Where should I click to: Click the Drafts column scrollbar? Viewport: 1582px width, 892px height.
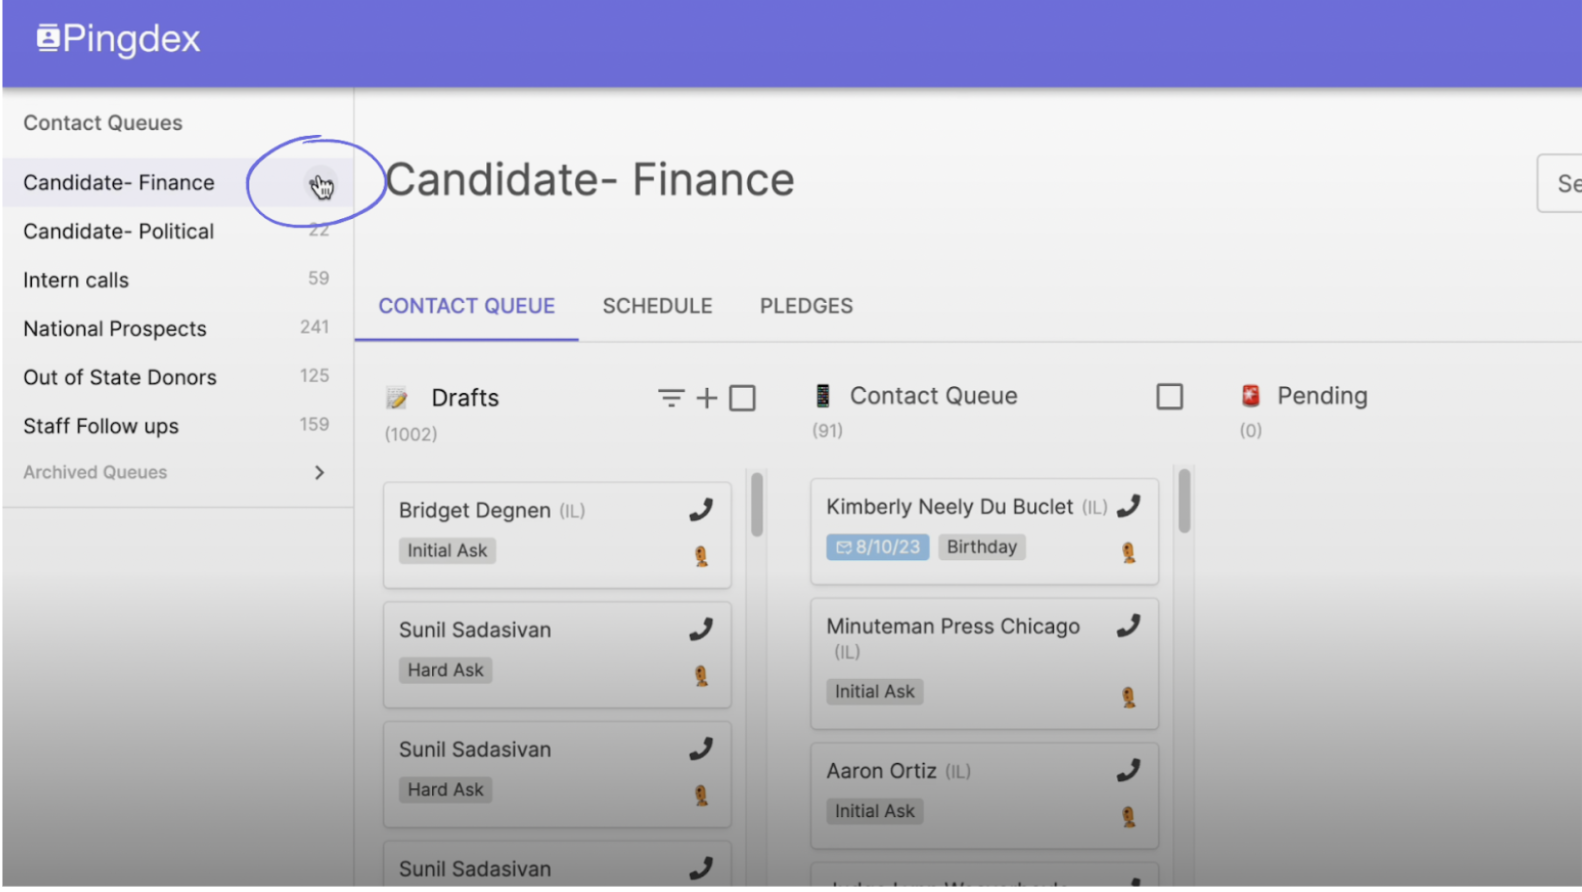coord(757,504)
